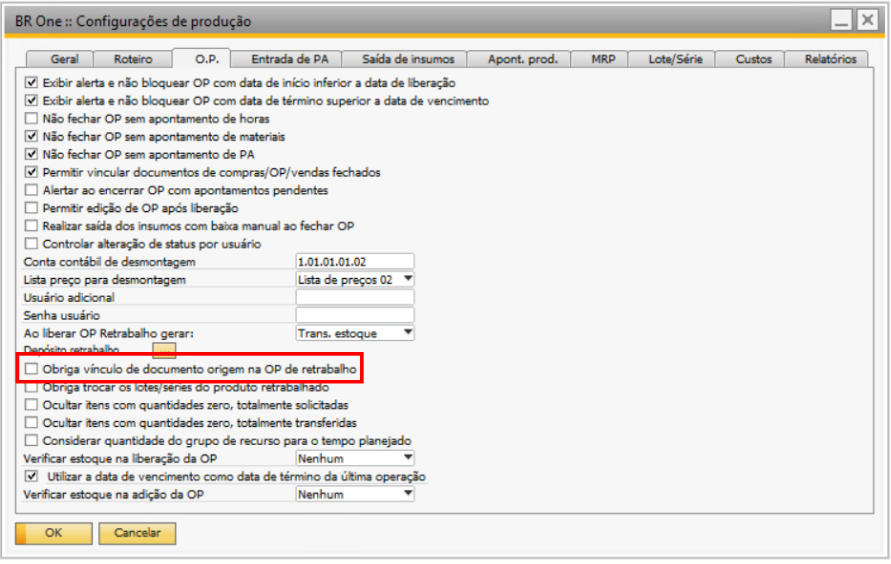Minimize the Configurações de produção window
891x564 pixels.
coord(842,20)
